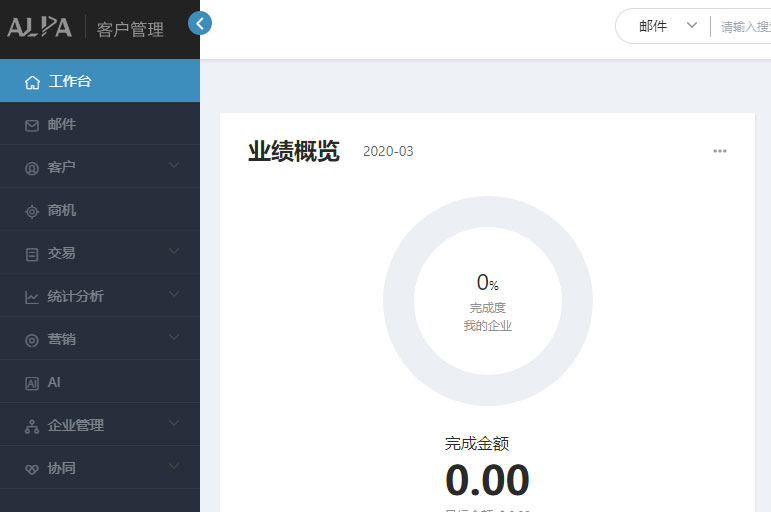Screen dimensions: 771x512
Task: Click the target icon beside 商机
Action: click(x=32, y=211)
